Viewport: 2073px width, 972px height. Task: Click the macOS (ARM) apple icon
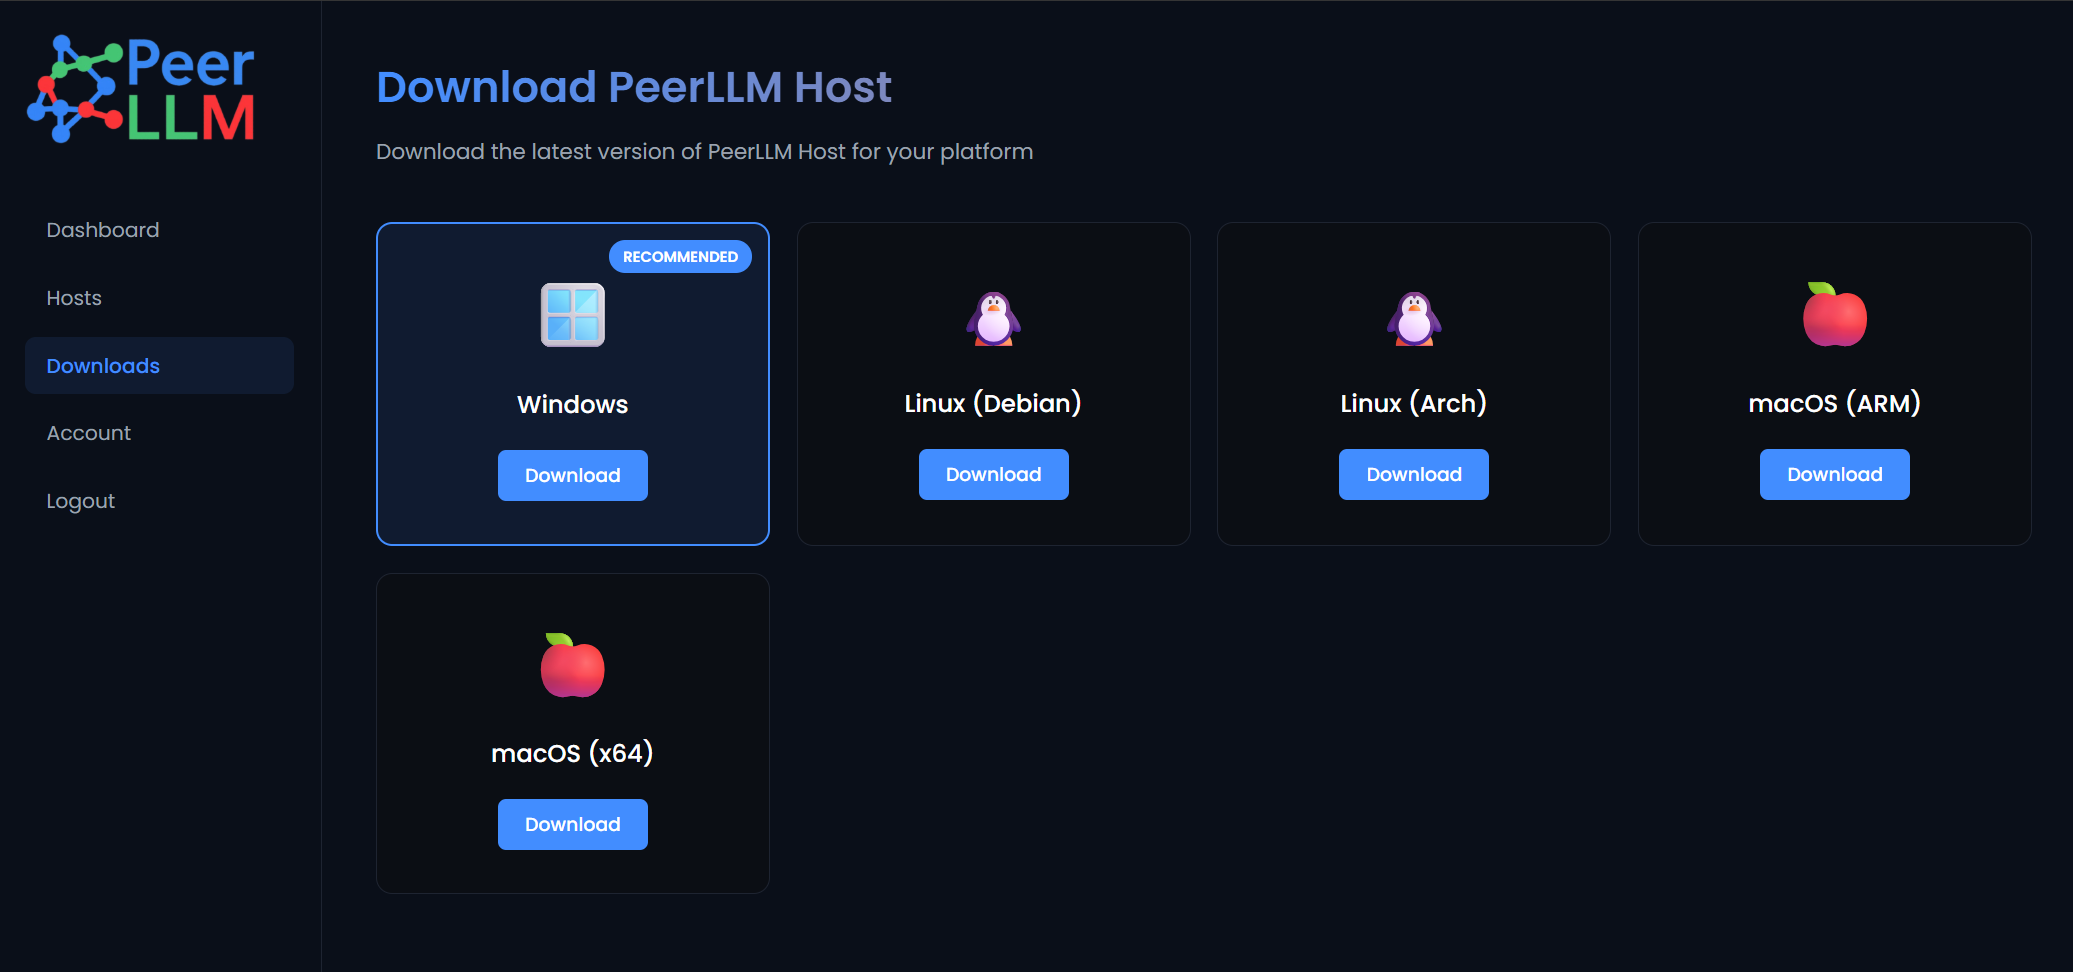[x=1834, y=315]
